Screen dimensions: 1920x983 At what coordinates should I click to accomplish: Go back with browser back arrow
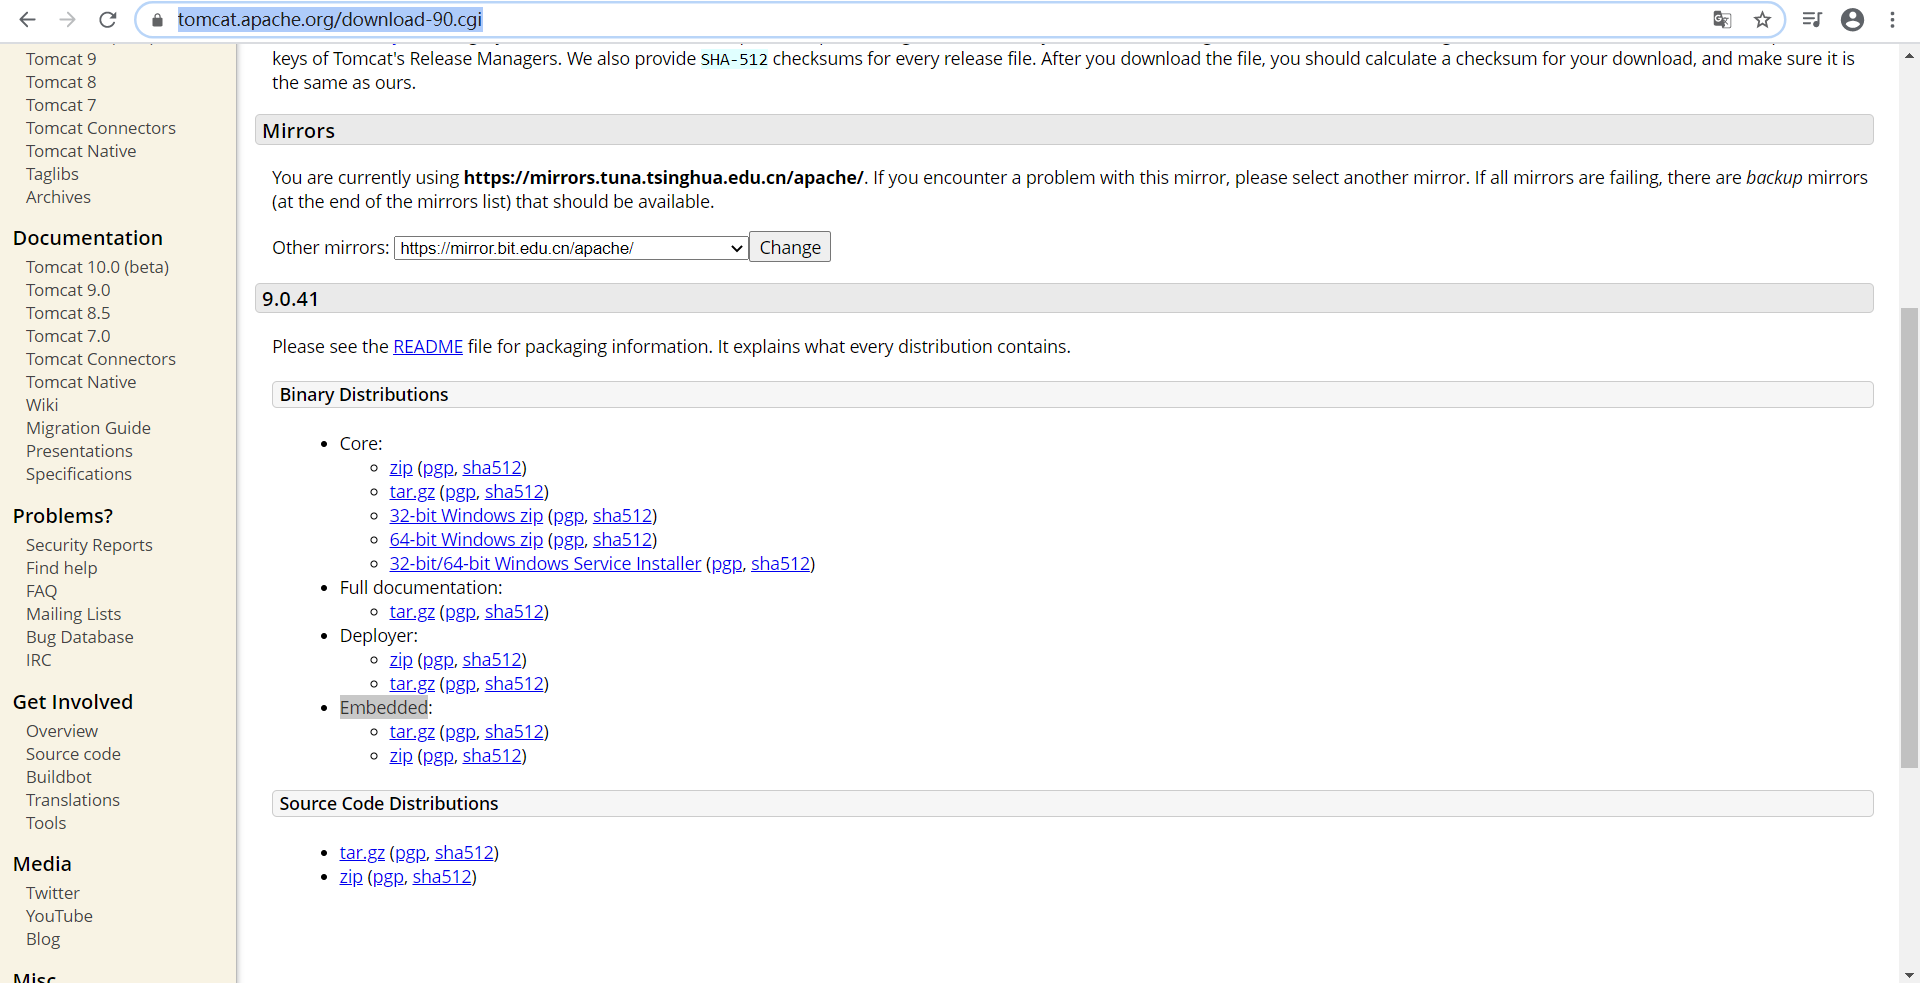pos(28,20)
